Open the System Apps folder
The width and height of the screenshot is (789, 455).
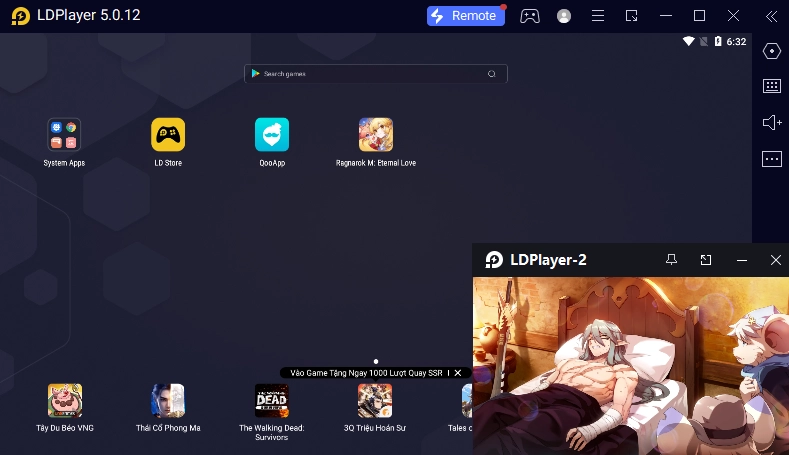[64, 135]
